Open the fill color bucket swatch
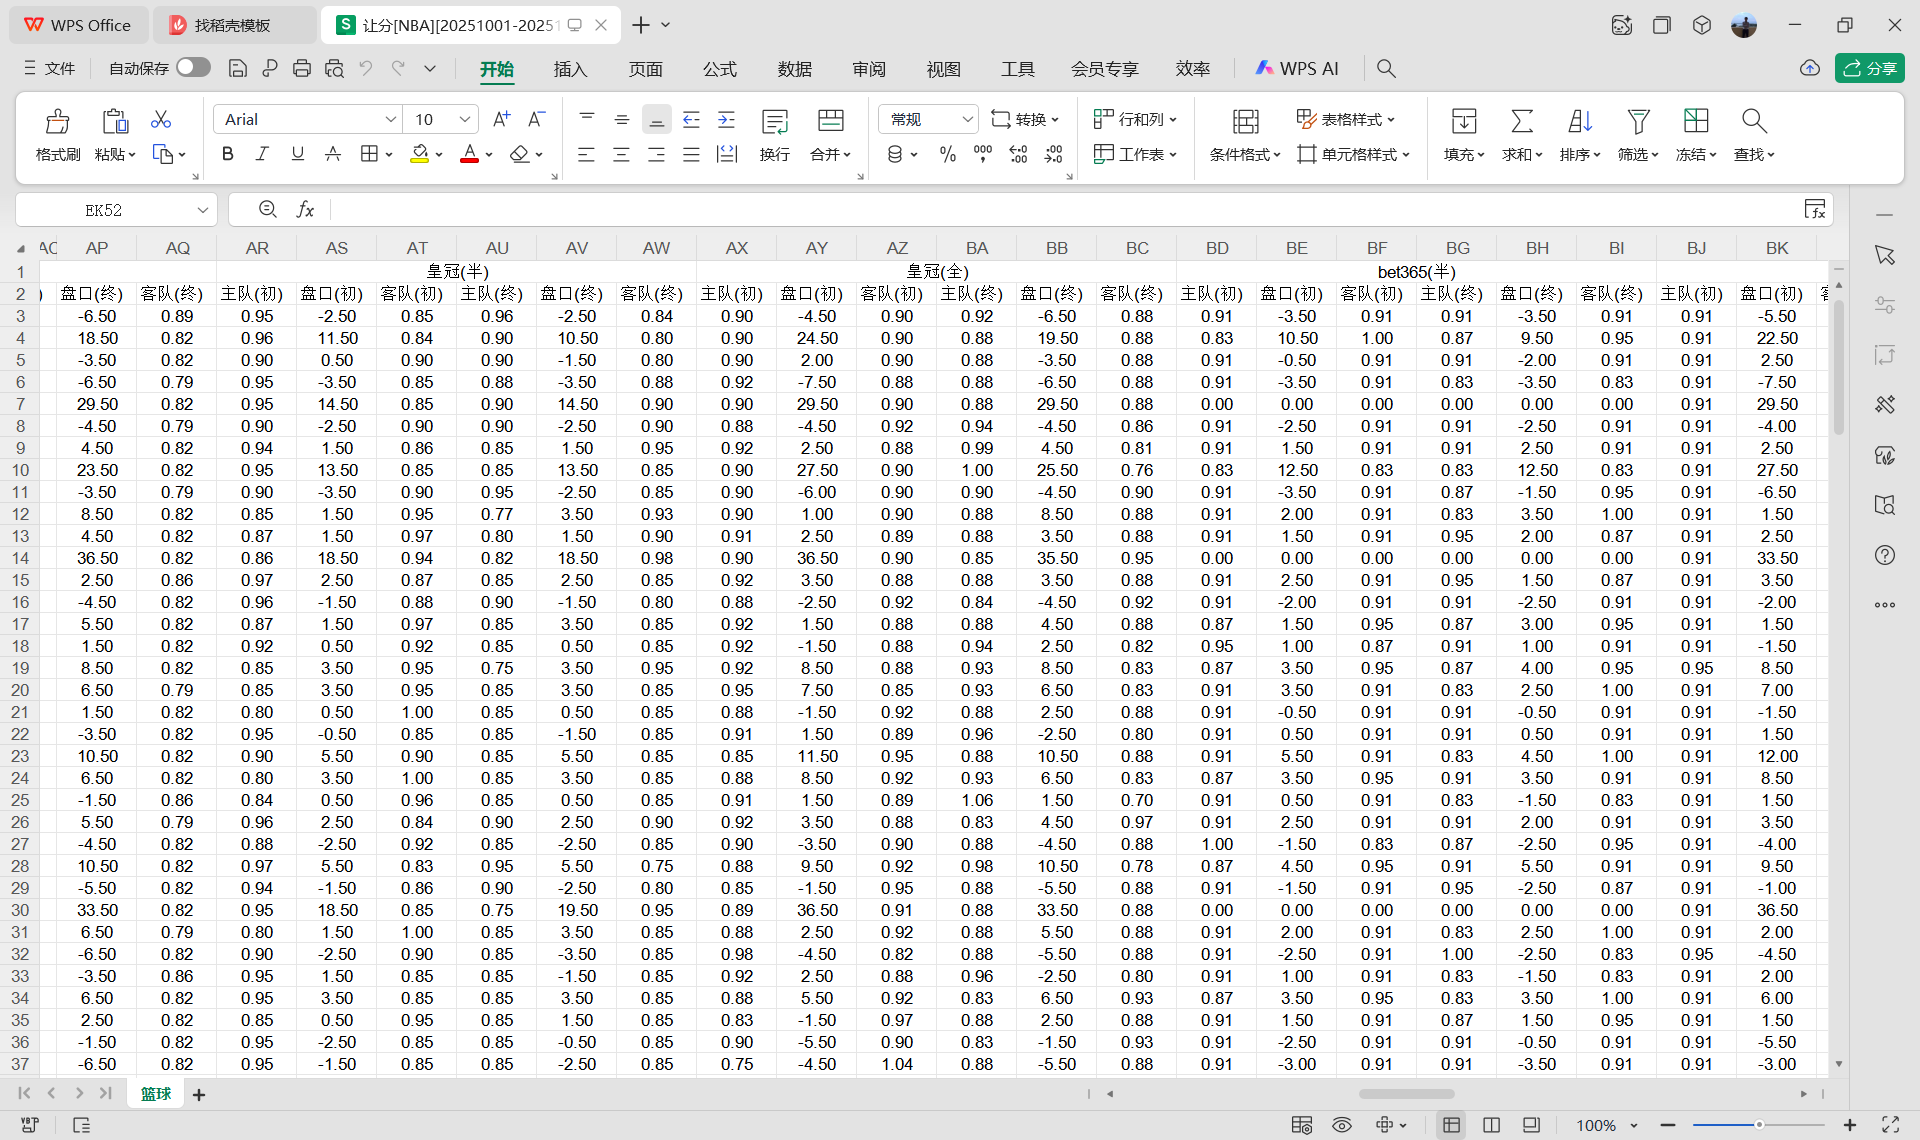The width and height of the screenshot is (1920, 1140). [x=420, y=154]
